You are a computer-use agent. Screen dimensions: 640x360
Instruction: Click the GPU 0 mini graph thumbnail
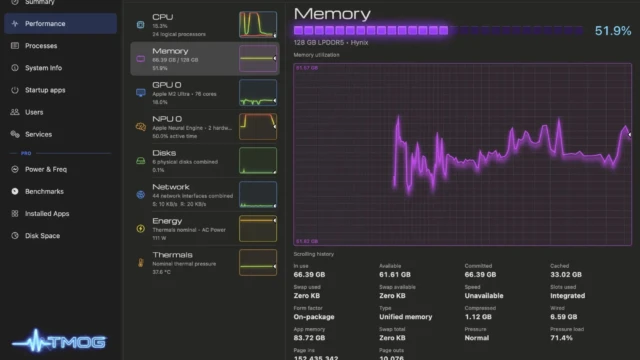point(258,93)
